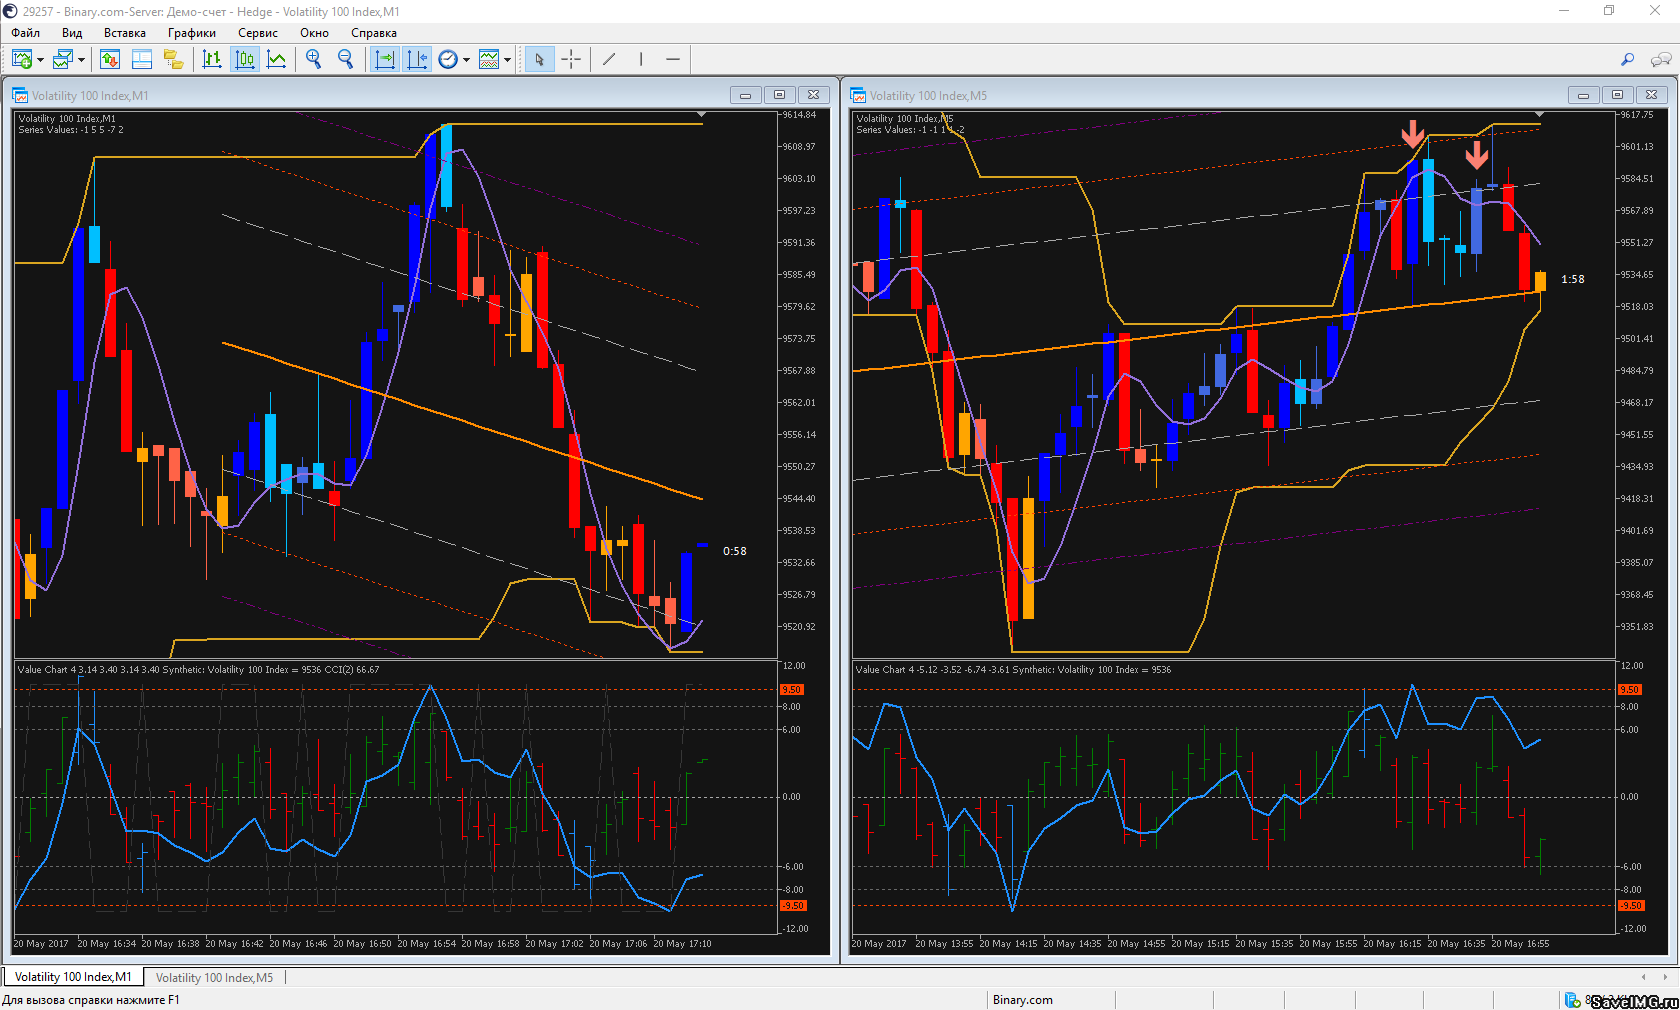The image size is (1680, 1010).
Task: Expand the chart templates dropdown arrow
Action: coord(507,60)
